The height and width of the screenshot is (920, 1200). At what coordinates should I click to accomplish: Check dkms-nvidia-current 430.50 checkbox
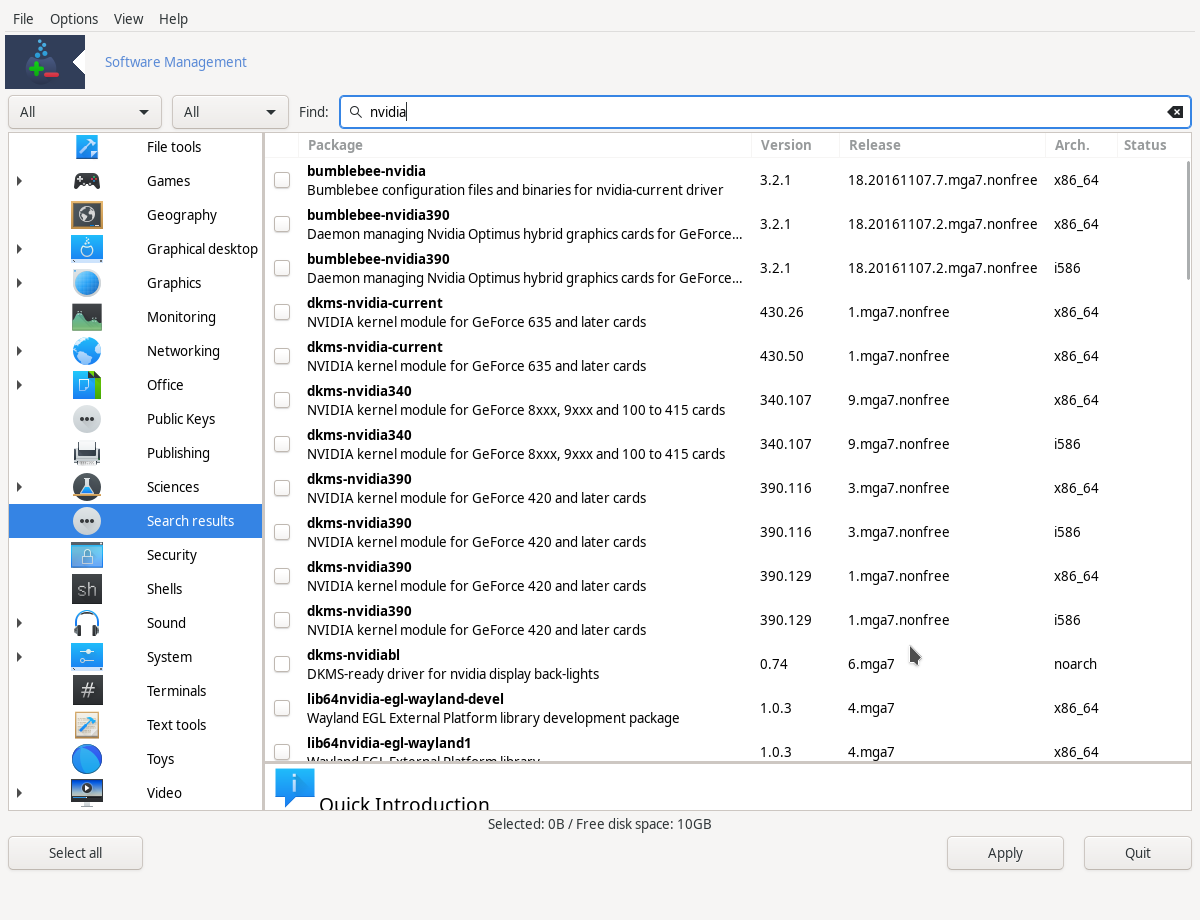282,356
